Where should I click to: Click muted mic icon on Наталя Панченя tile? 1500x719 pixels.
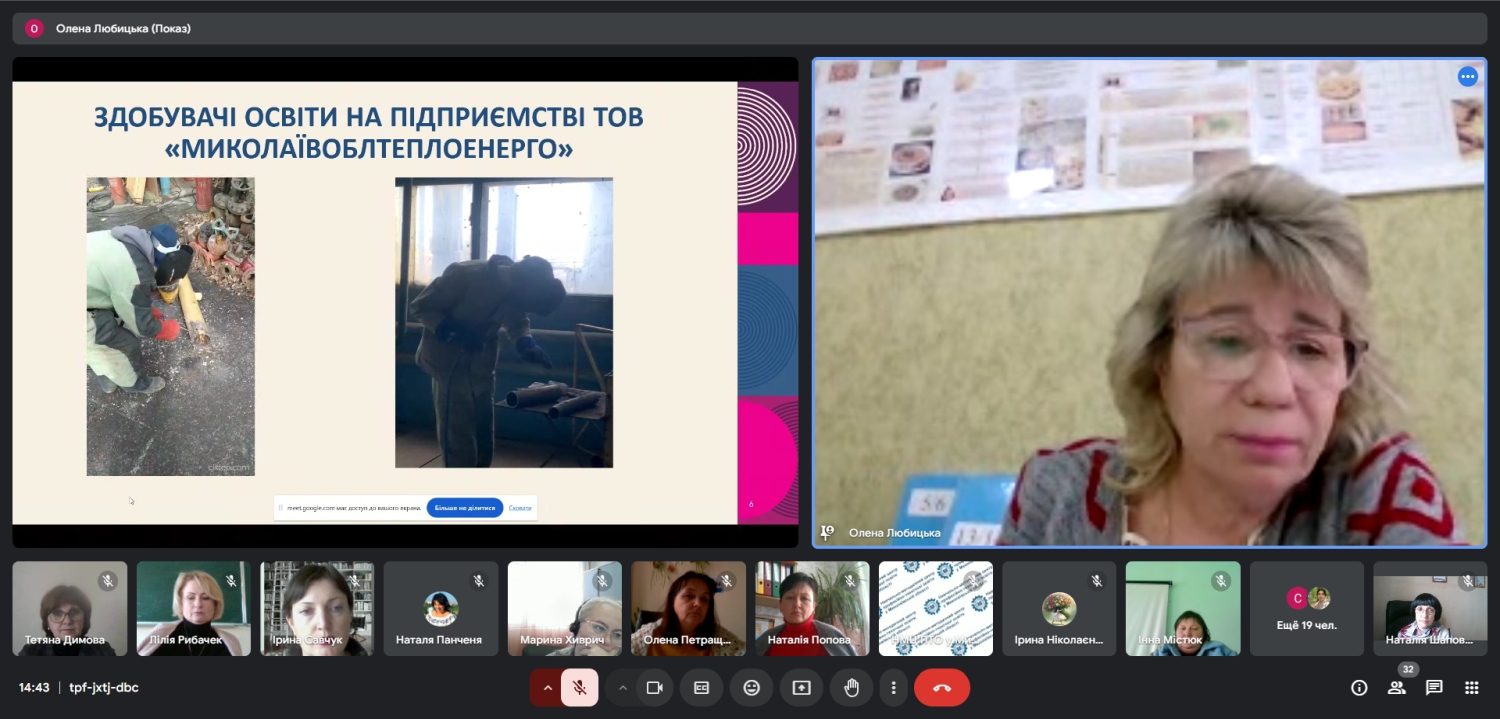[x=479, y=580]
